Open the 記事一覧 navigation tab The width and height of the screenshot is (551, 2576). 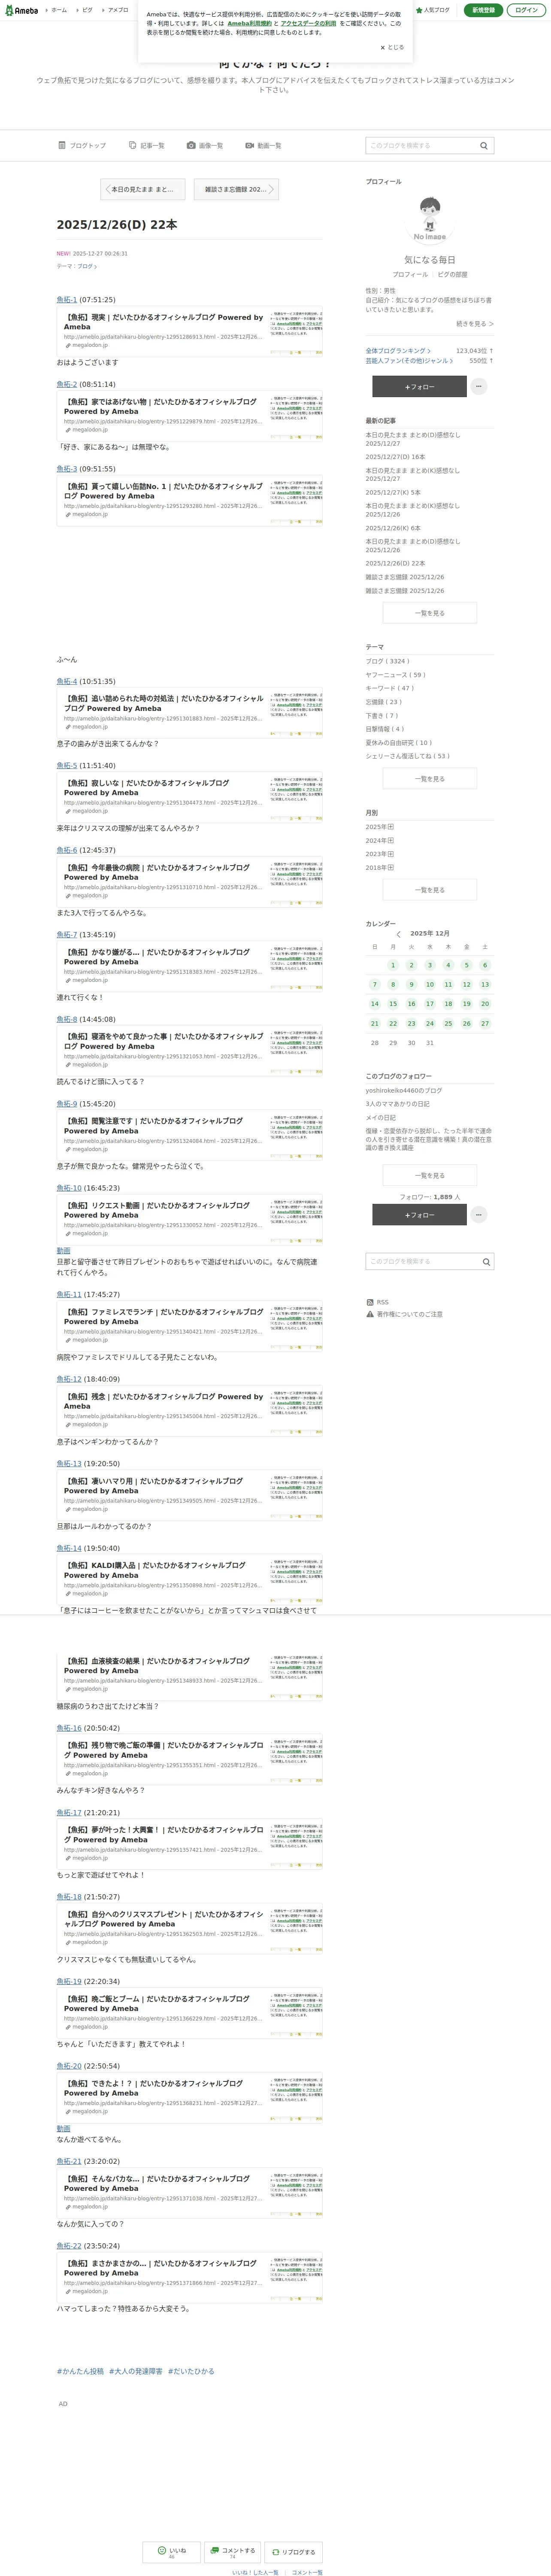[x=147, y=146]
